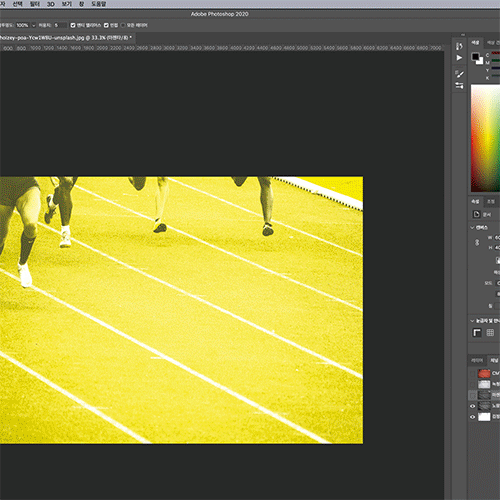Open the Actions panel play icon
Viewport: 500px width, 500px height.
tap(459, 58)
